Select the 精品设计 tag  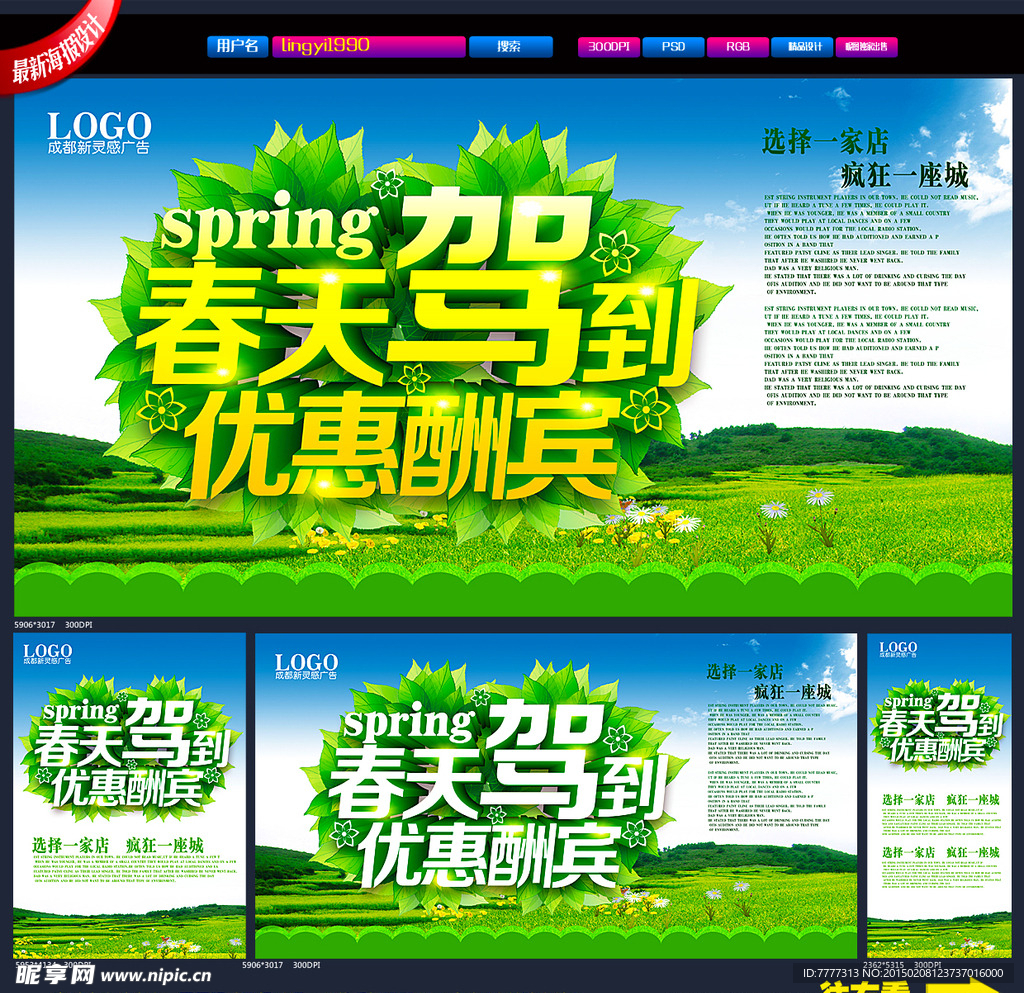click(802, 47)
